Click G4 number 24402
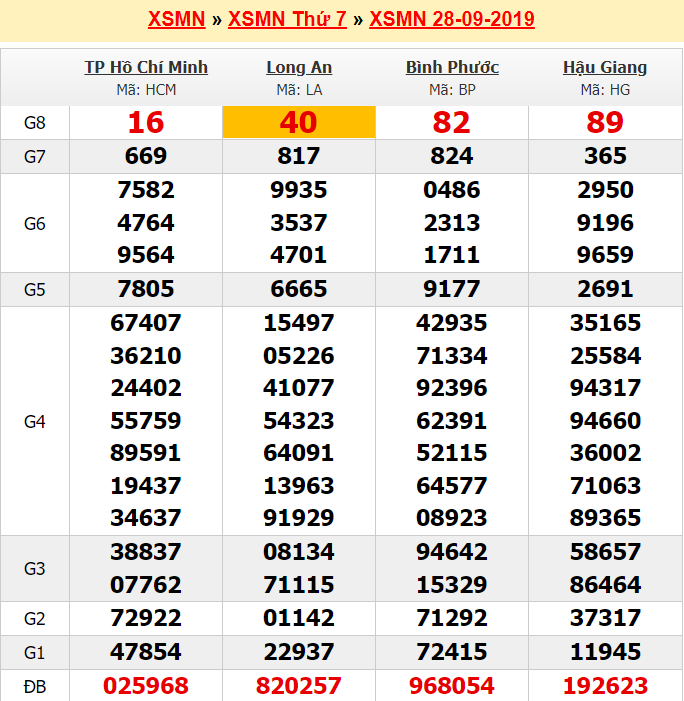Image resolution: width=684 pixels, height=701 pixels. (146, 388)
